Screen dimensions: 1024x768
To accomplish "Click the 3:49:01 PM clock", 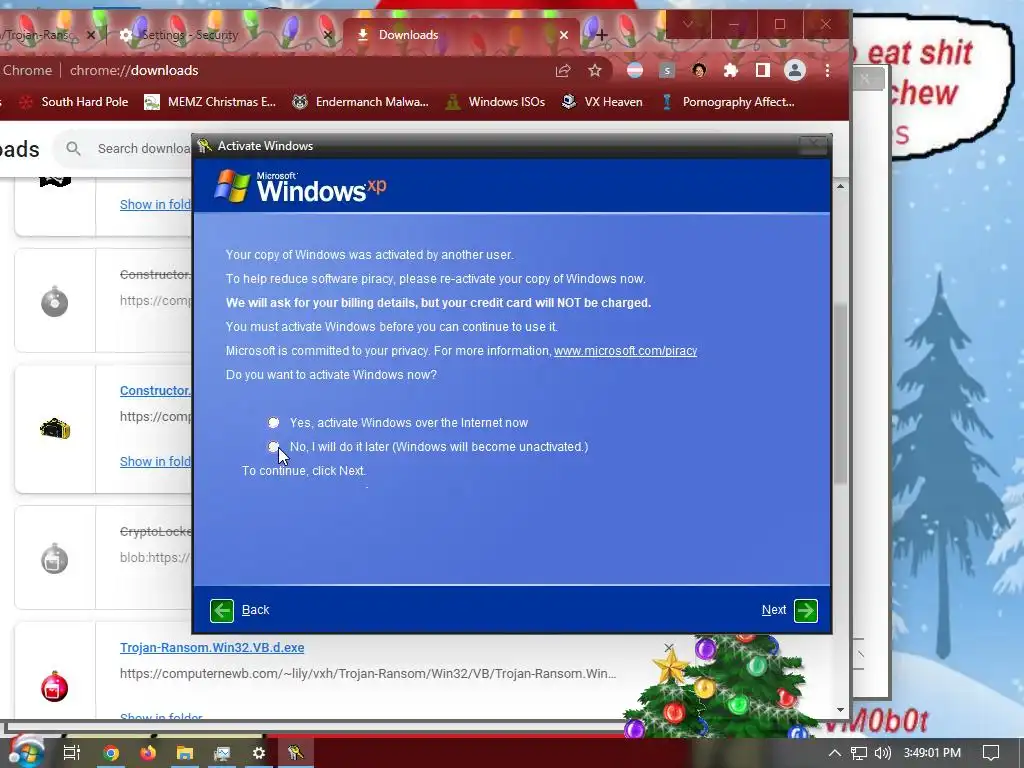I will 932,753.
